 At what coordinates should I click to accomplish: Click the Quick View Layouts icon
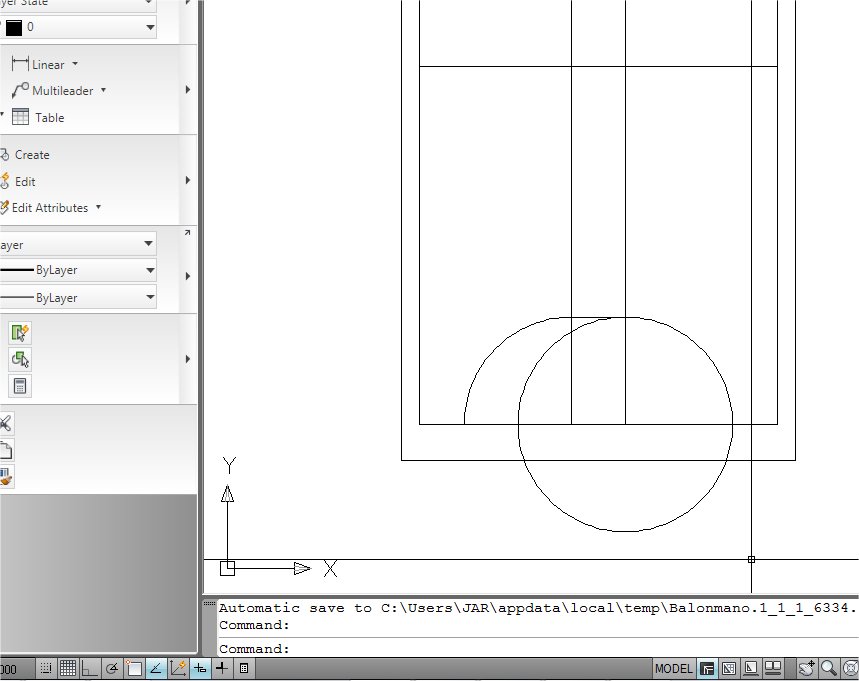(751, 669)
